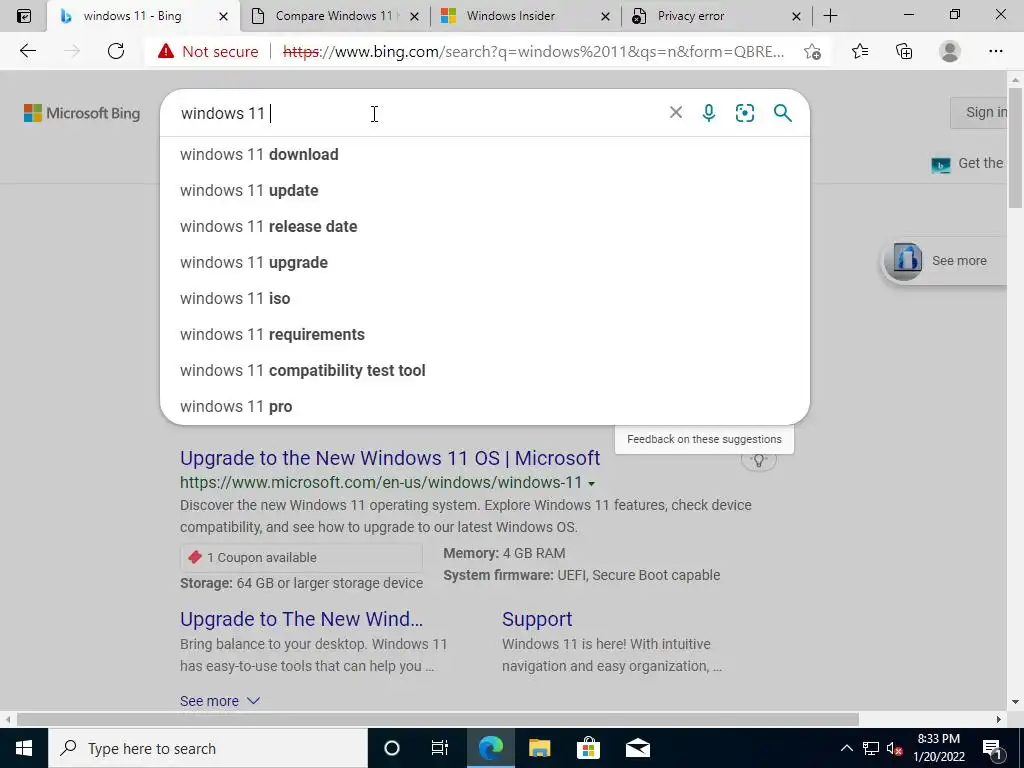Open the Favorites list icon
This screenshot has width=1024, height=768.
pos(860,51)
